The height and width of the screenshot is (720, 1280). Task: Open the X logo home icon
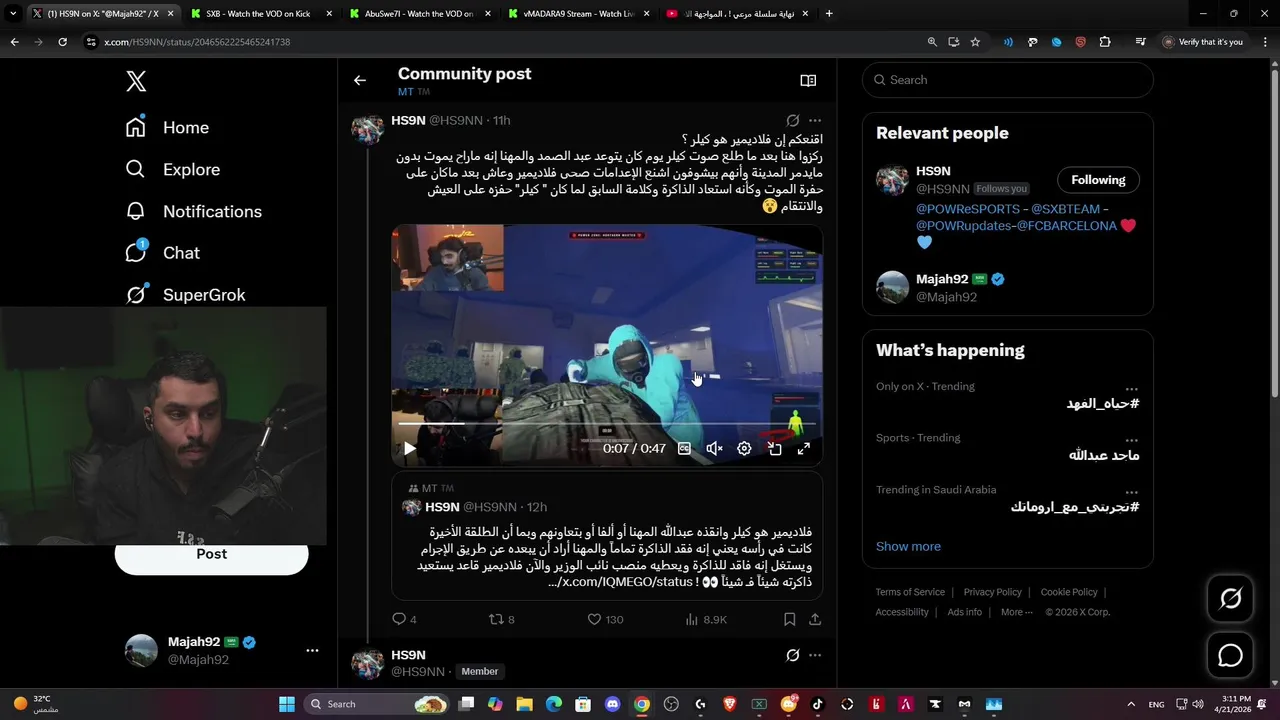click(x=136, y=82)
